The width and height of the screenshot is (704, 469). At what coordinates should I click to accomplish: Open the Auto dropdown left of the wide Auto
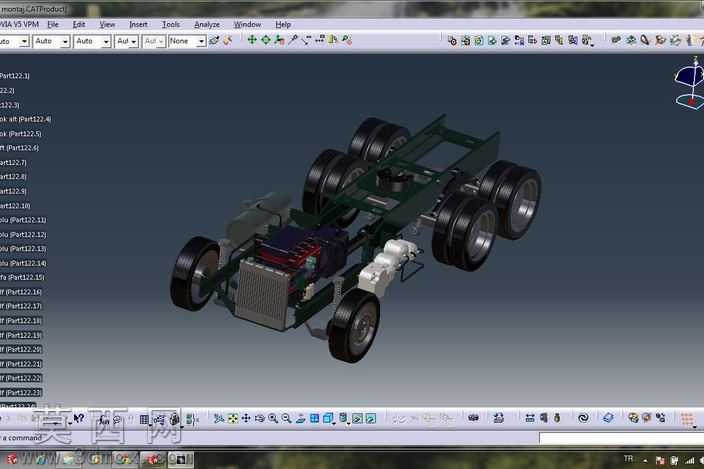pyautogui.click(x=51, y=41)
